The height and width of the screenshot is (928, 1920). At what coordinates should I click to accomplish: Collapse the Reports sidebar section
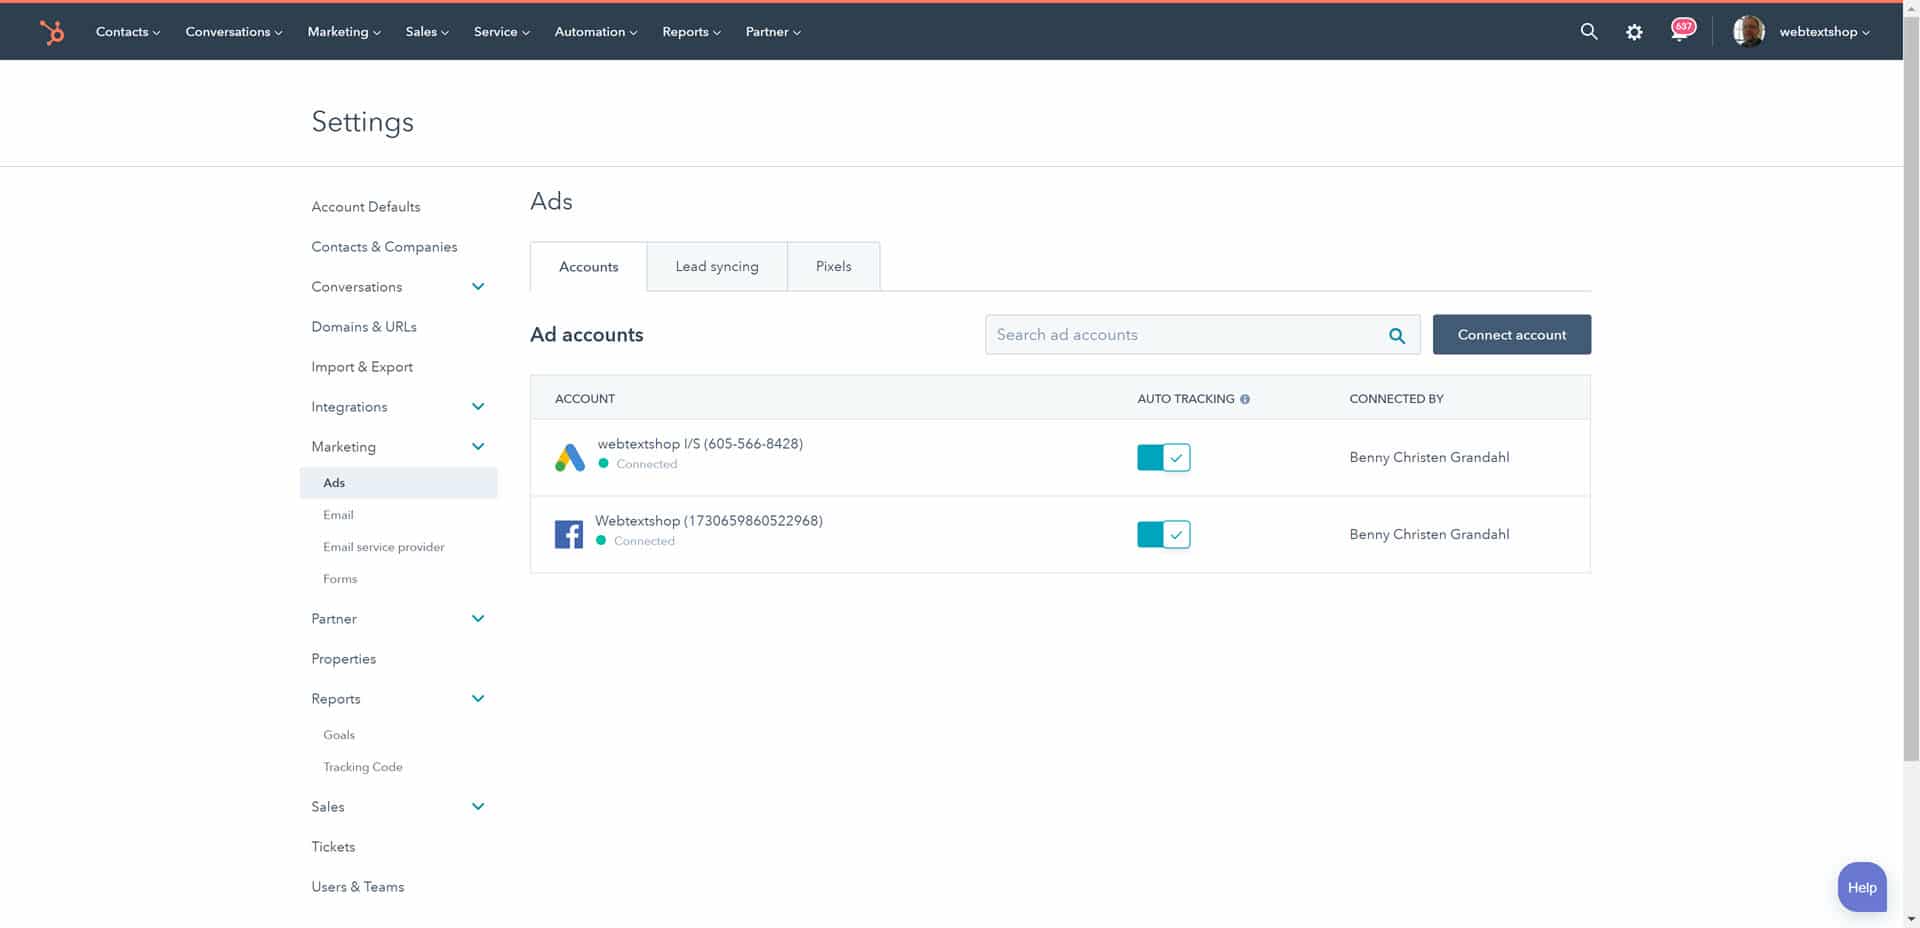[478, 699]
